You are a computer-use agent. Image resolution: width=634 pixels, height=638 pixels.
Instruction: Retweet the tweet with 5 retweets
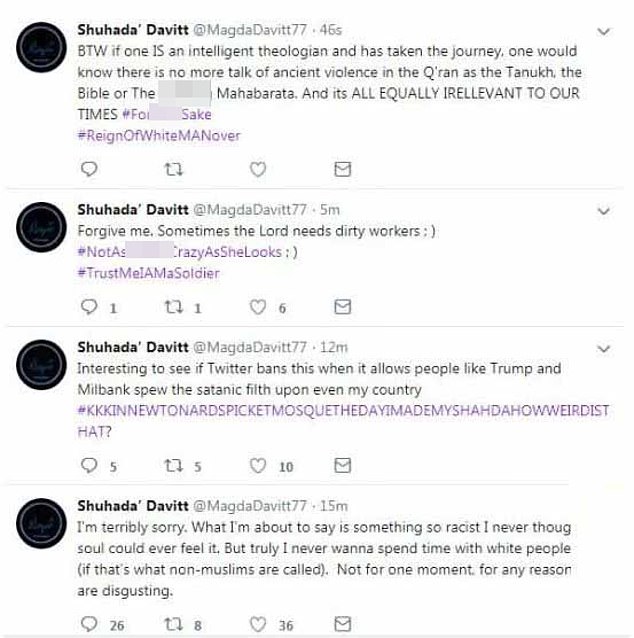pos(174,465)
